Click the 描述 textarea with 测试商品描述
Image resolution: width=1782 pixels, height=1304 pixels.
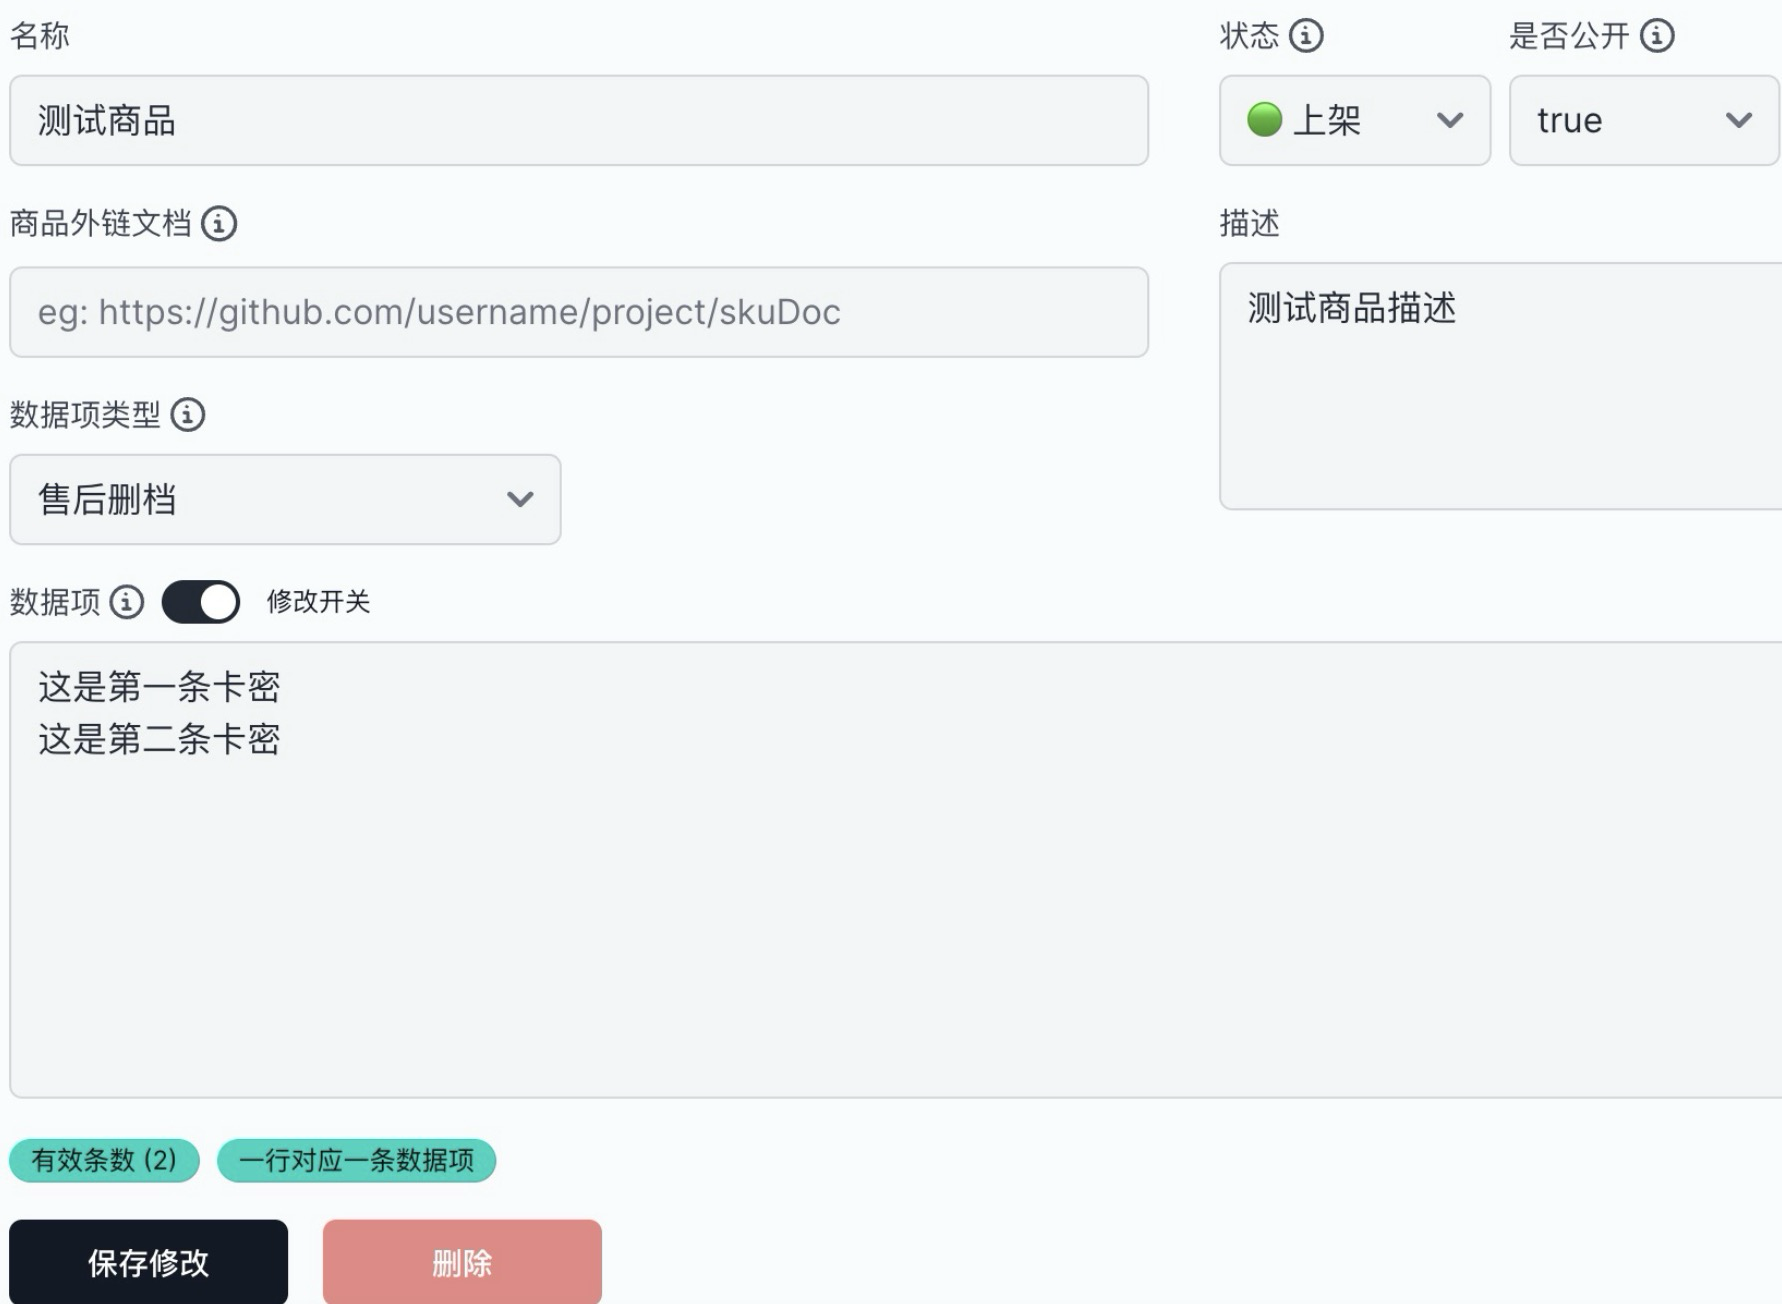click(1500, 386)
